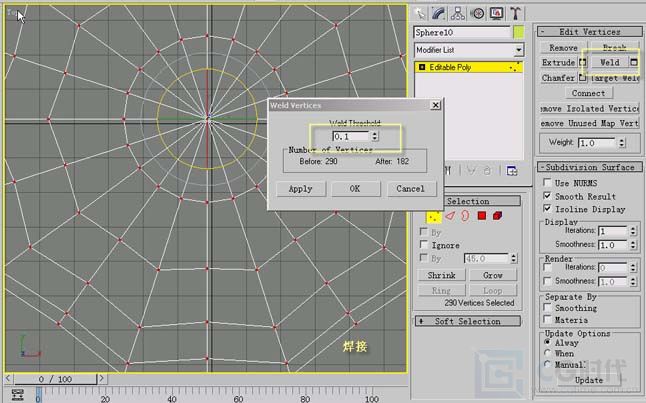Open the Display command panel tab

pos(496,14)
